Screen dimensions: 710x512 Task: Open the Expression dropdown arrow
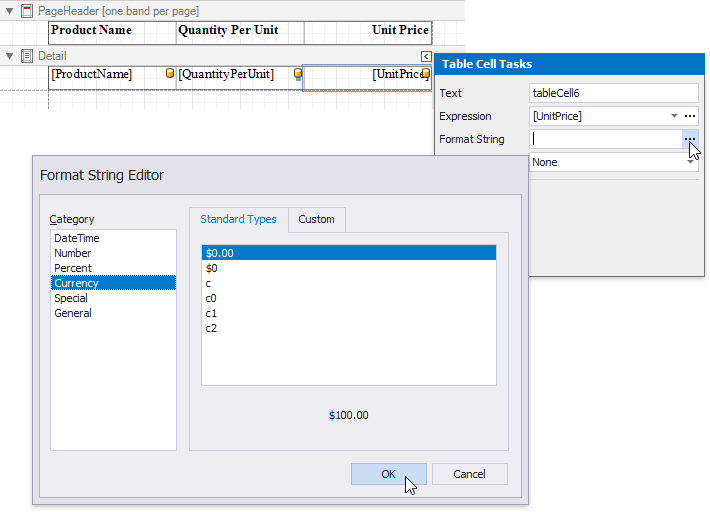click(675, 116)
